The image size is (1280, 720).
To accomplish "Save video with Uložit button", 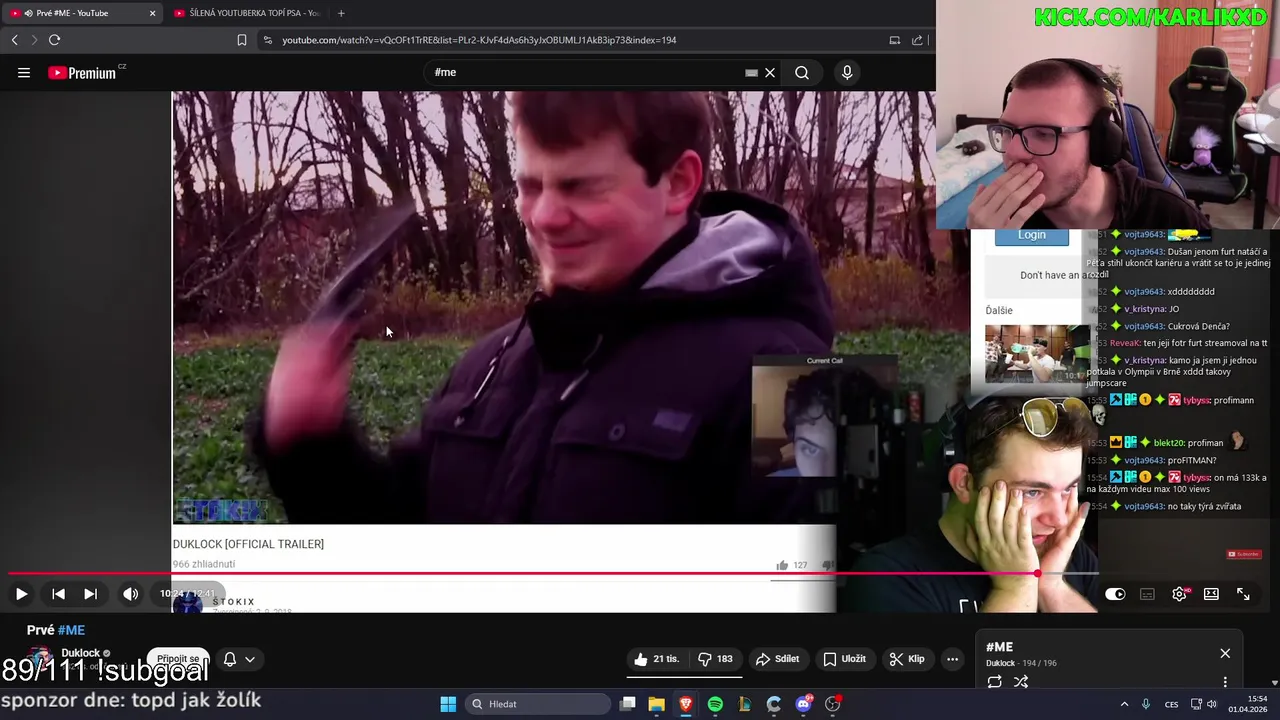I will [845, 659].
